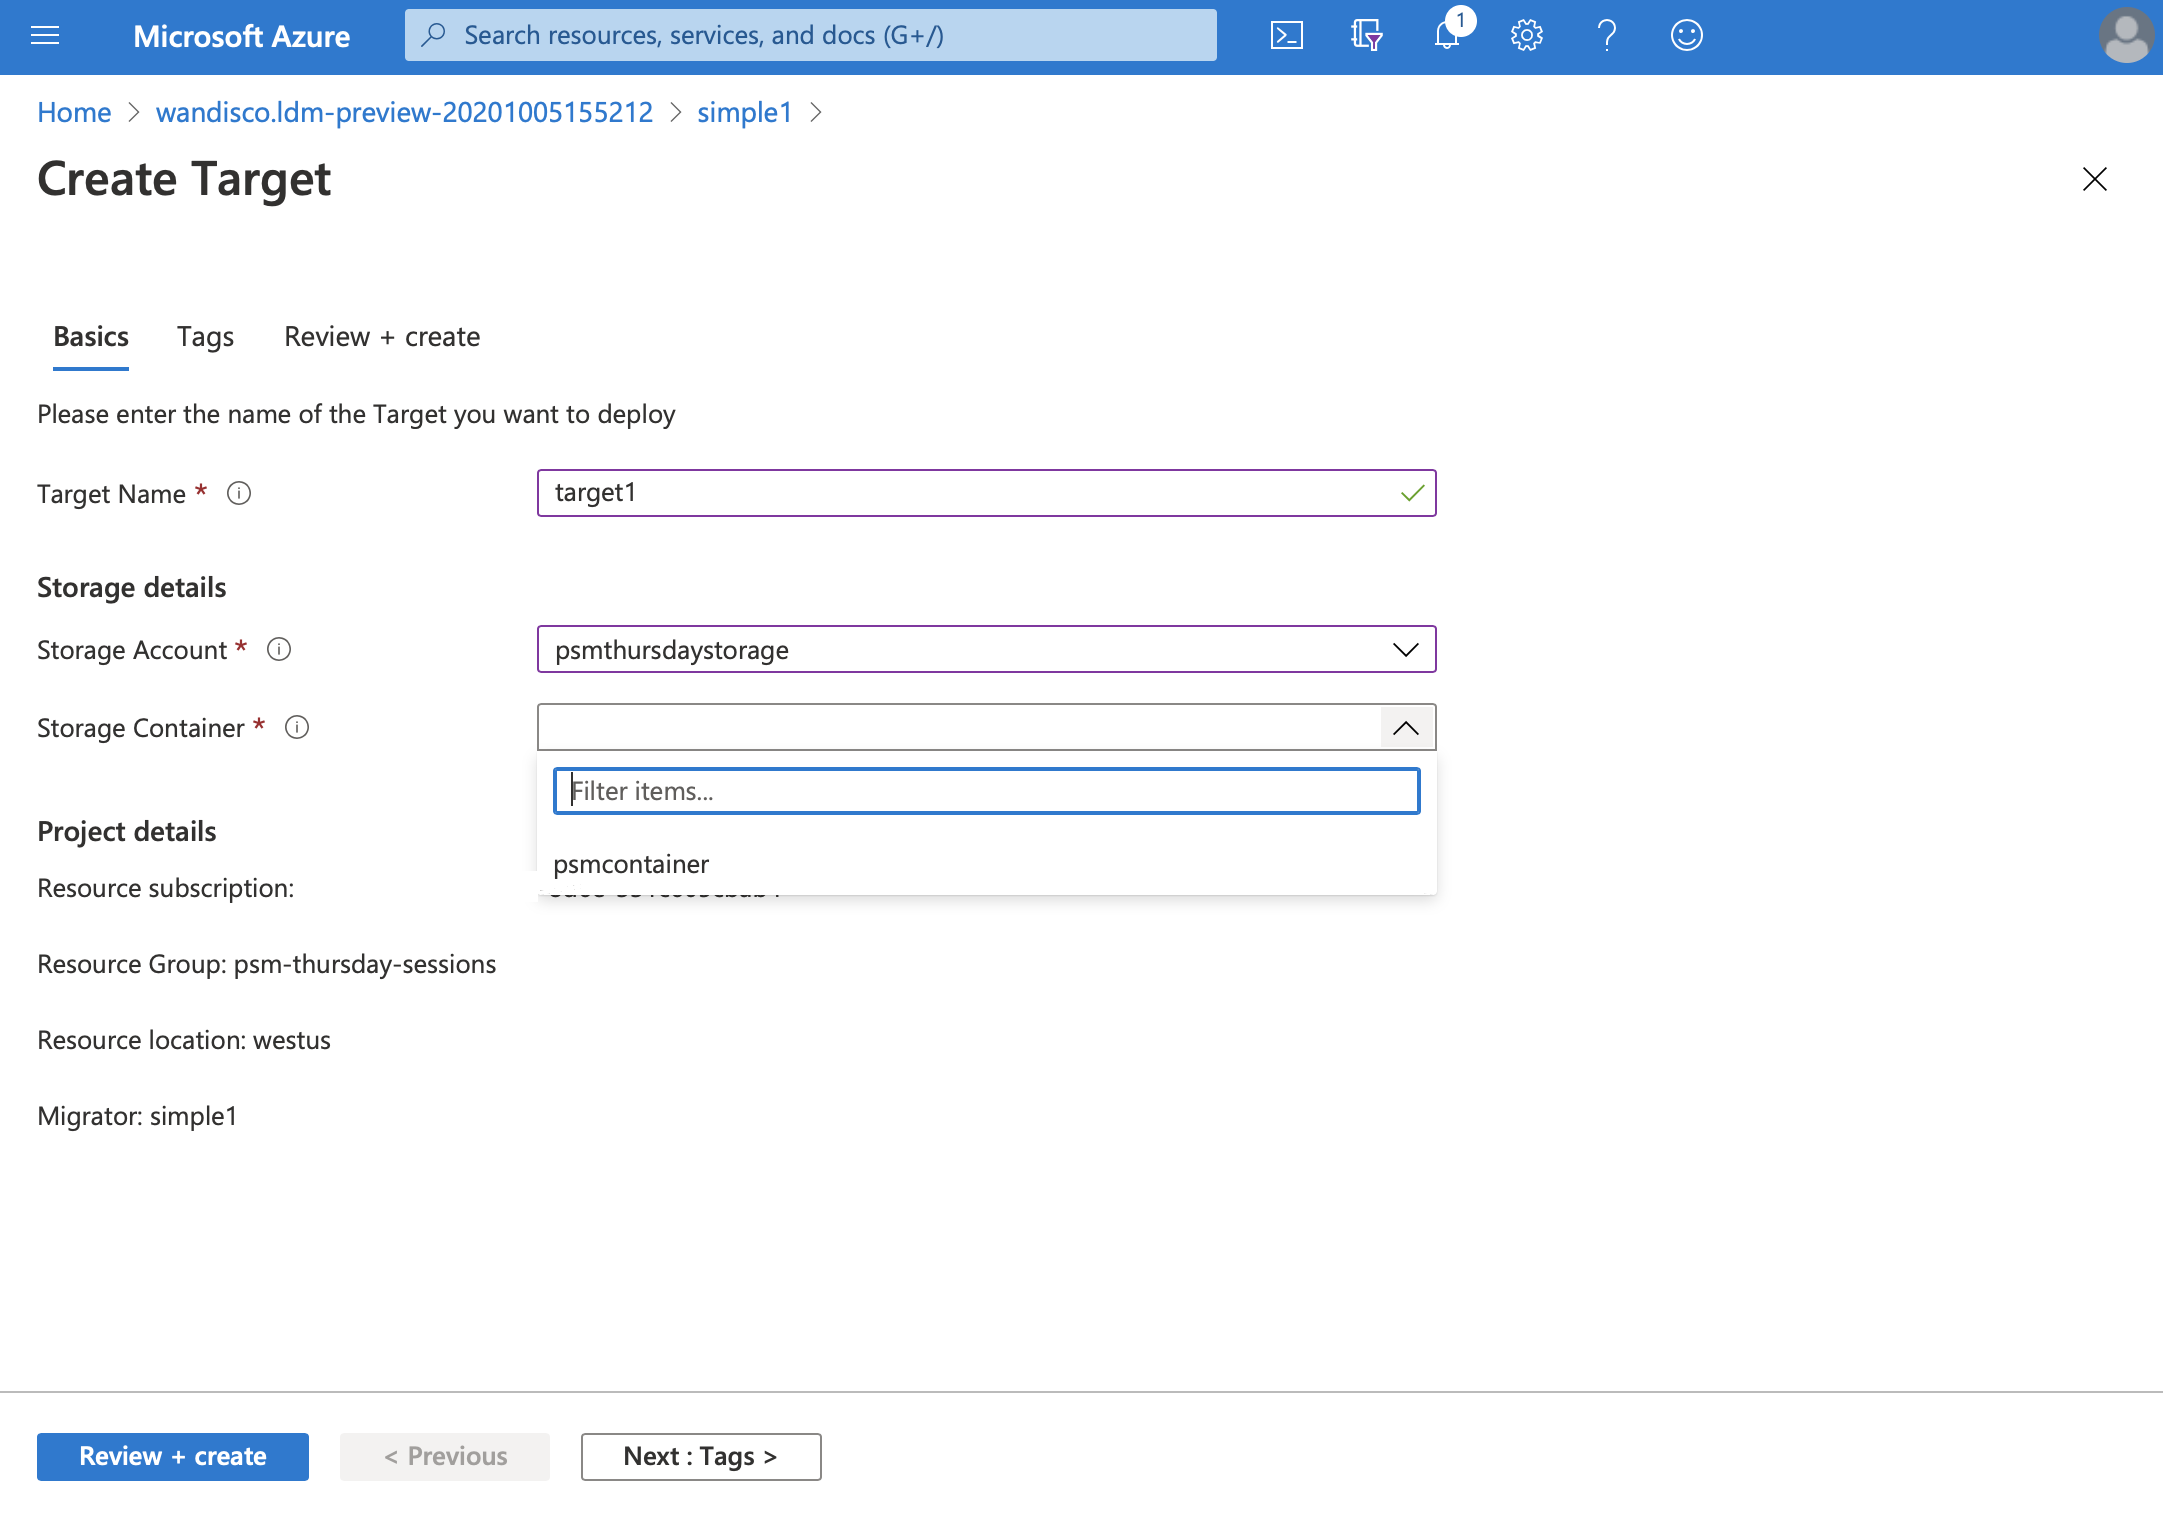2163x1515 pixels.
Task: Click the Settings gear icon
Action: [x=1525, y=36]
